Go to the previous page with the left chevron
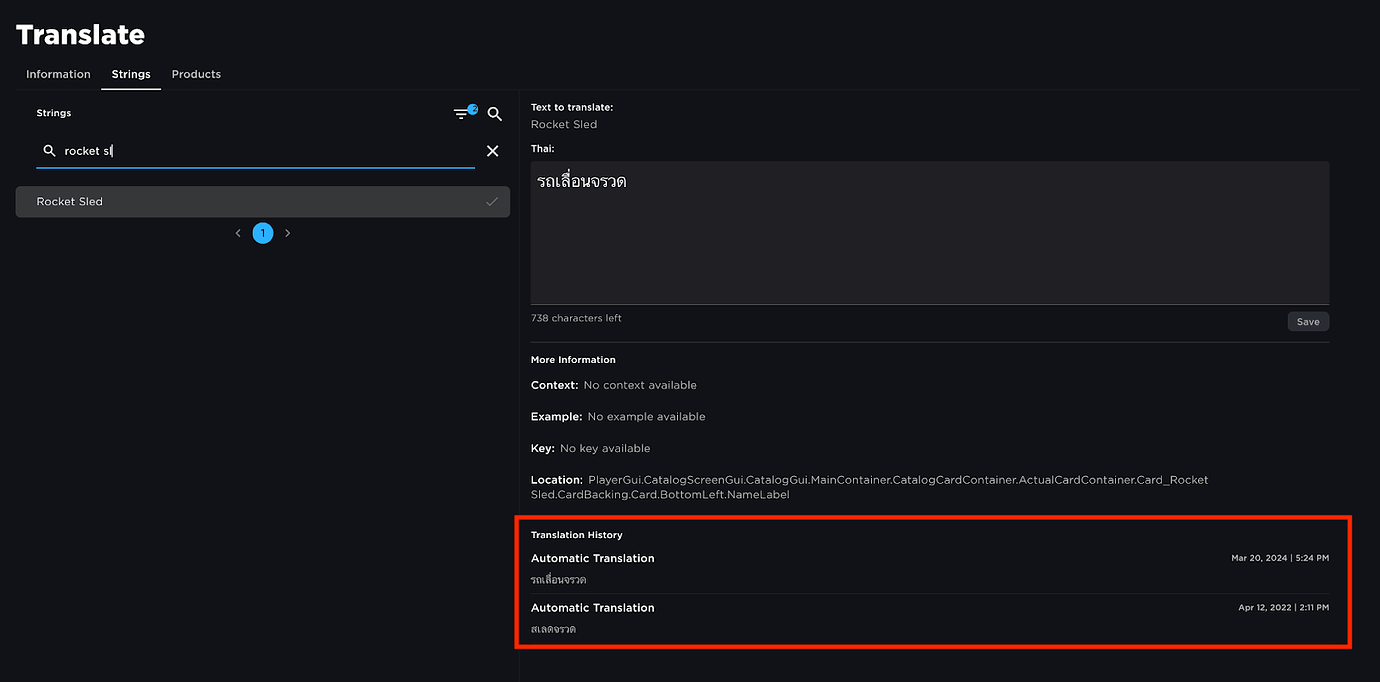 tap(237, 232)
